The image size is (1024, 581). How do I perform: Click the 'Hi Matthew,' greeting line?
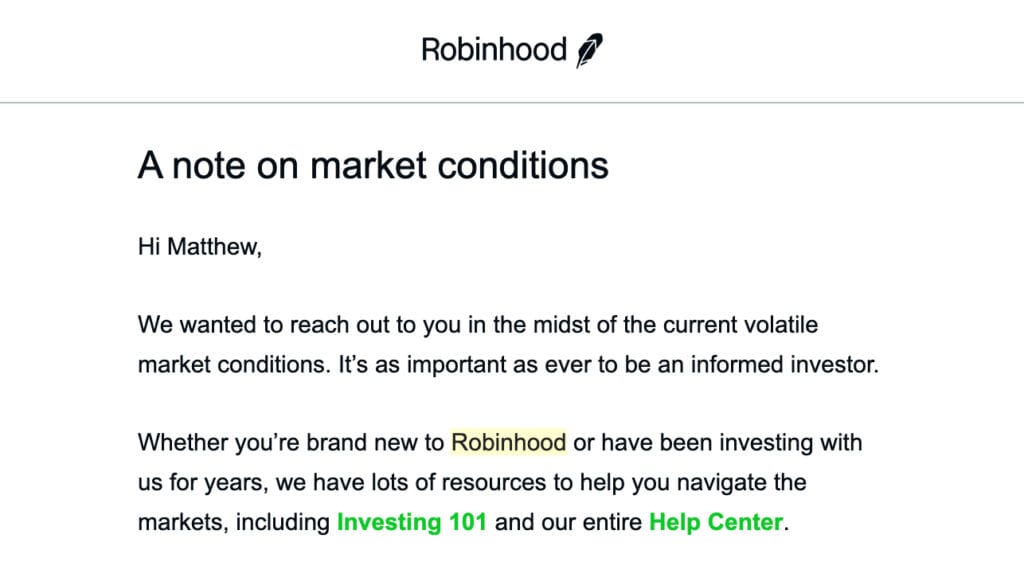[x=200, y=247]
